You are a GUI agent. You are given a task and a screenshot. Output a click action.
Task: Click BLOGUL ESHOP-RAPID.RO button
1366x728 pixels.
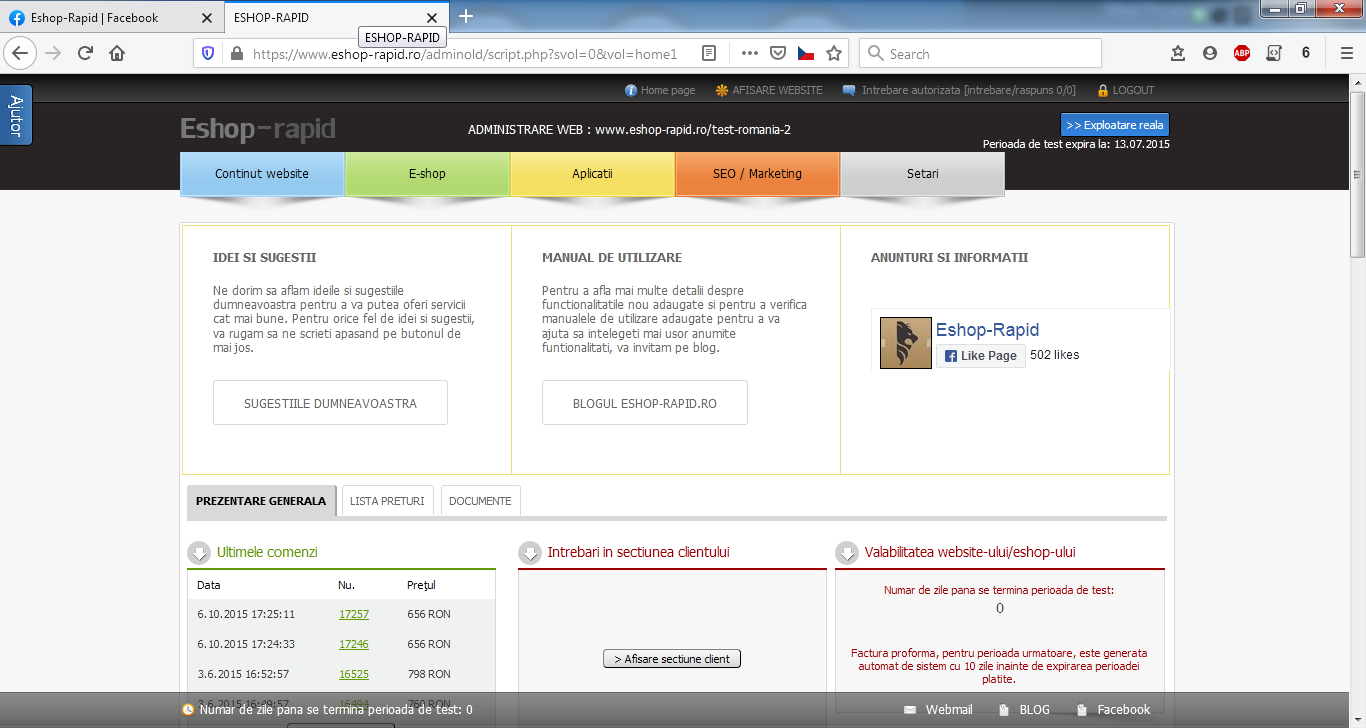coord(645,403)
